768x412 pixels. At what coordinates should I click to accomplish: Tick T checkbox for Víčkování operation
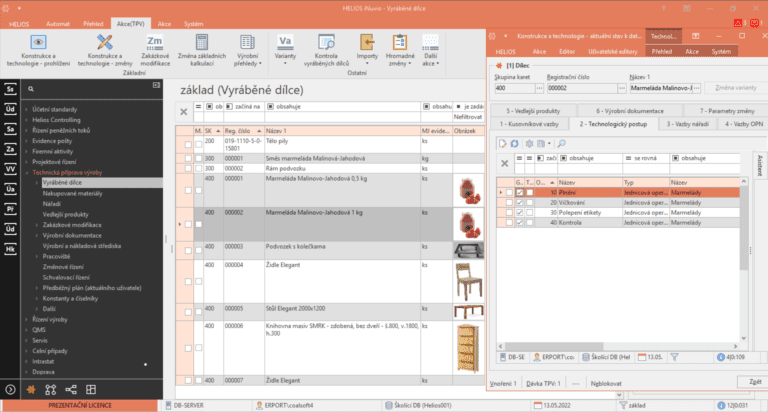529,202
